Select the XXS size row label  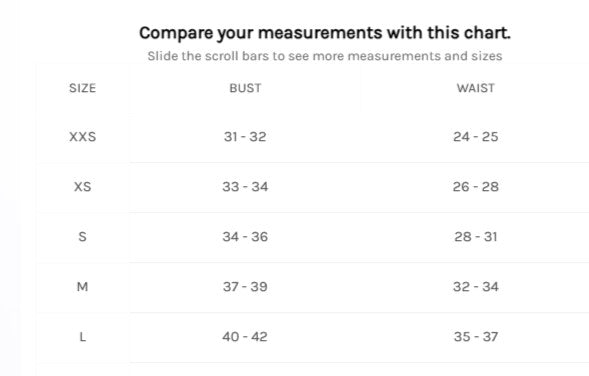point(83,137)
